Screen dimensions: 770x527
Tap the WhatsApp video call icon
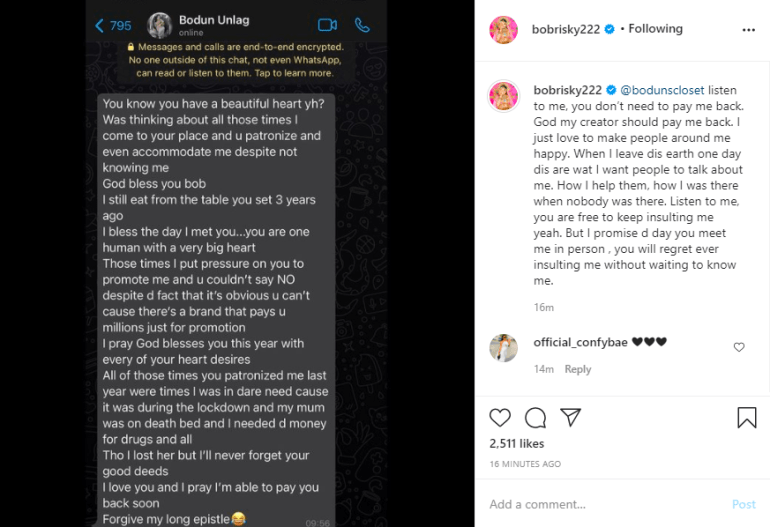[x=327, y=25]
